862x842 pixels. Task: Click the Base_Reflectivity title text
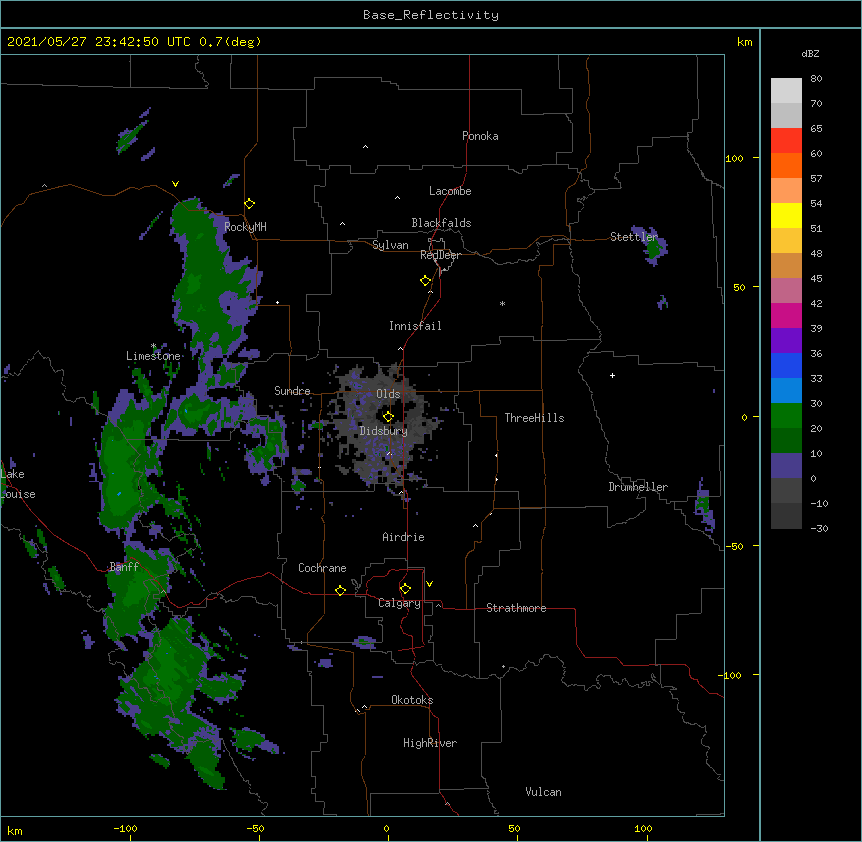tap(431, 15)
